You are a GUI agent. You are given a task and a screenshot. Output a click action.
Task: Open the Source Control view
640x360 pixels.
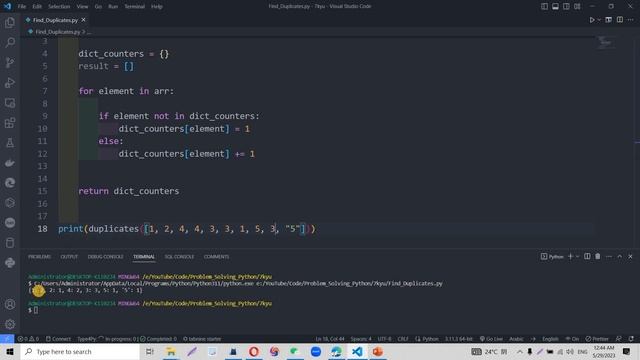coord(10,62)
